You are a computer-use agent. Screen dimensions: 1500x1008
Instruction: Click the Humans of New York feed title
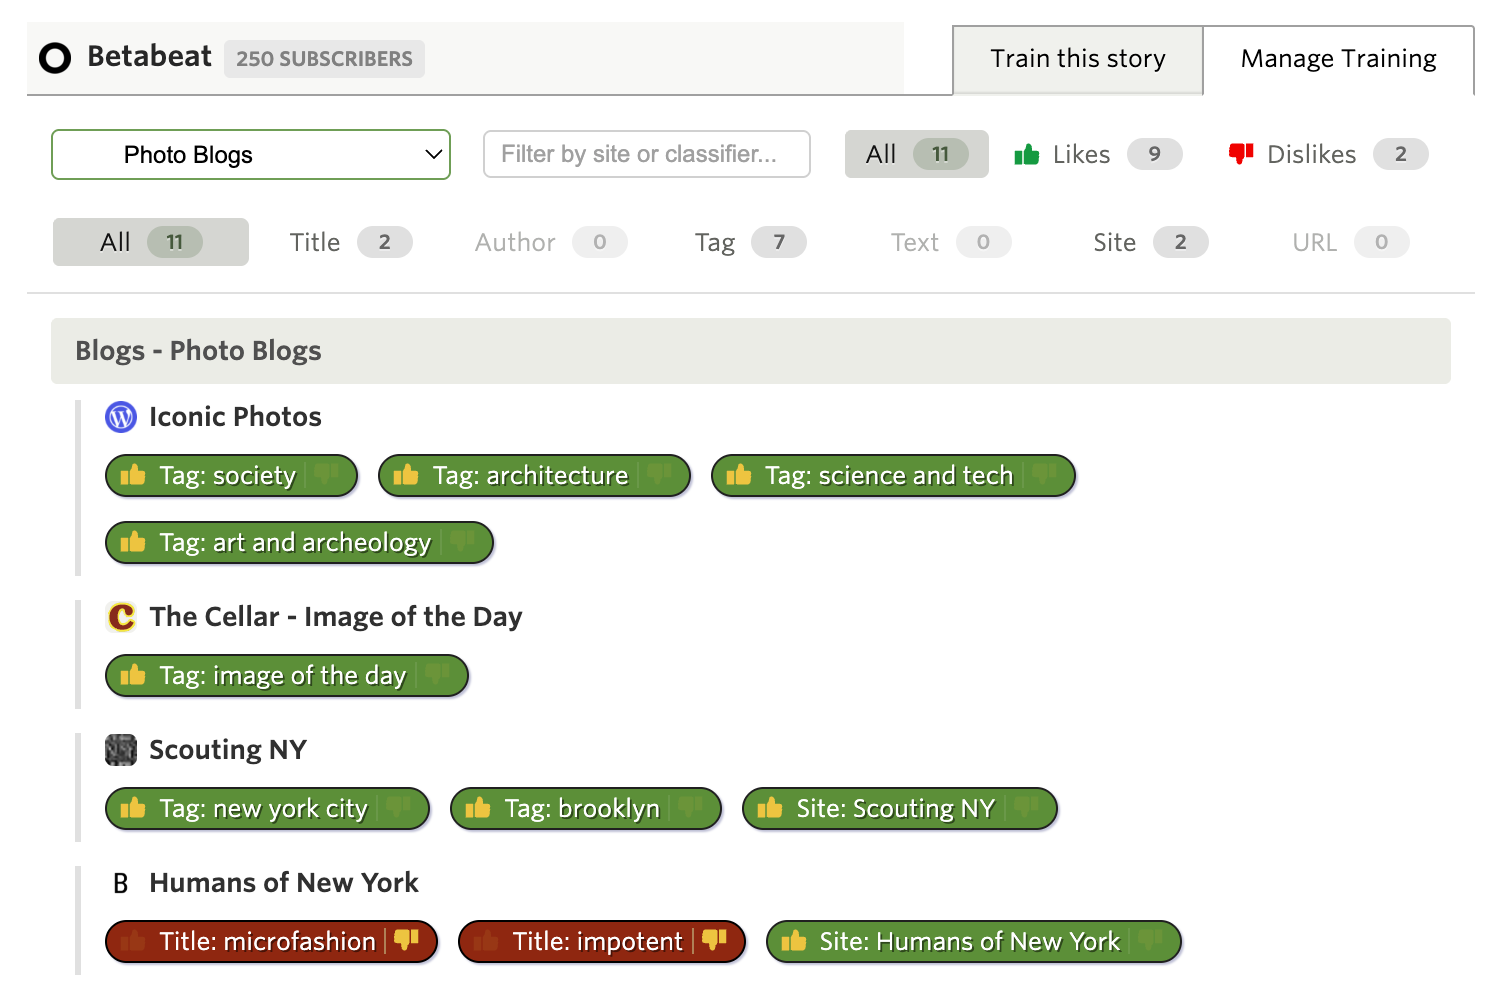[x=284, y=883]
